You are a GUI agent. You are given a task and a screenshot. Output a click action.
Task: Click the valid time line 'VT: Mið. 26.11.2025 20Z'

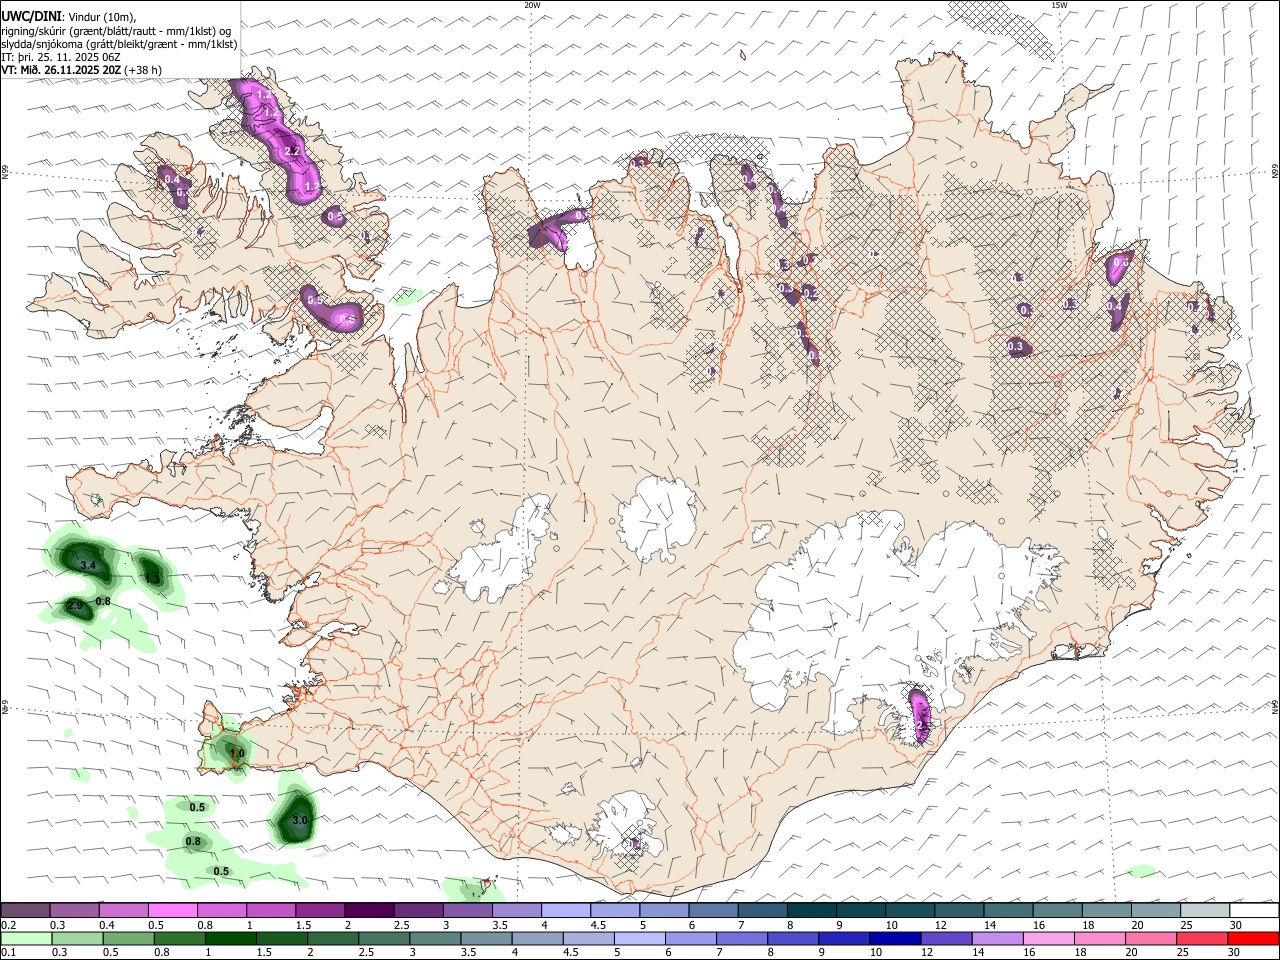pyautogui.click(x=62, y=70)
